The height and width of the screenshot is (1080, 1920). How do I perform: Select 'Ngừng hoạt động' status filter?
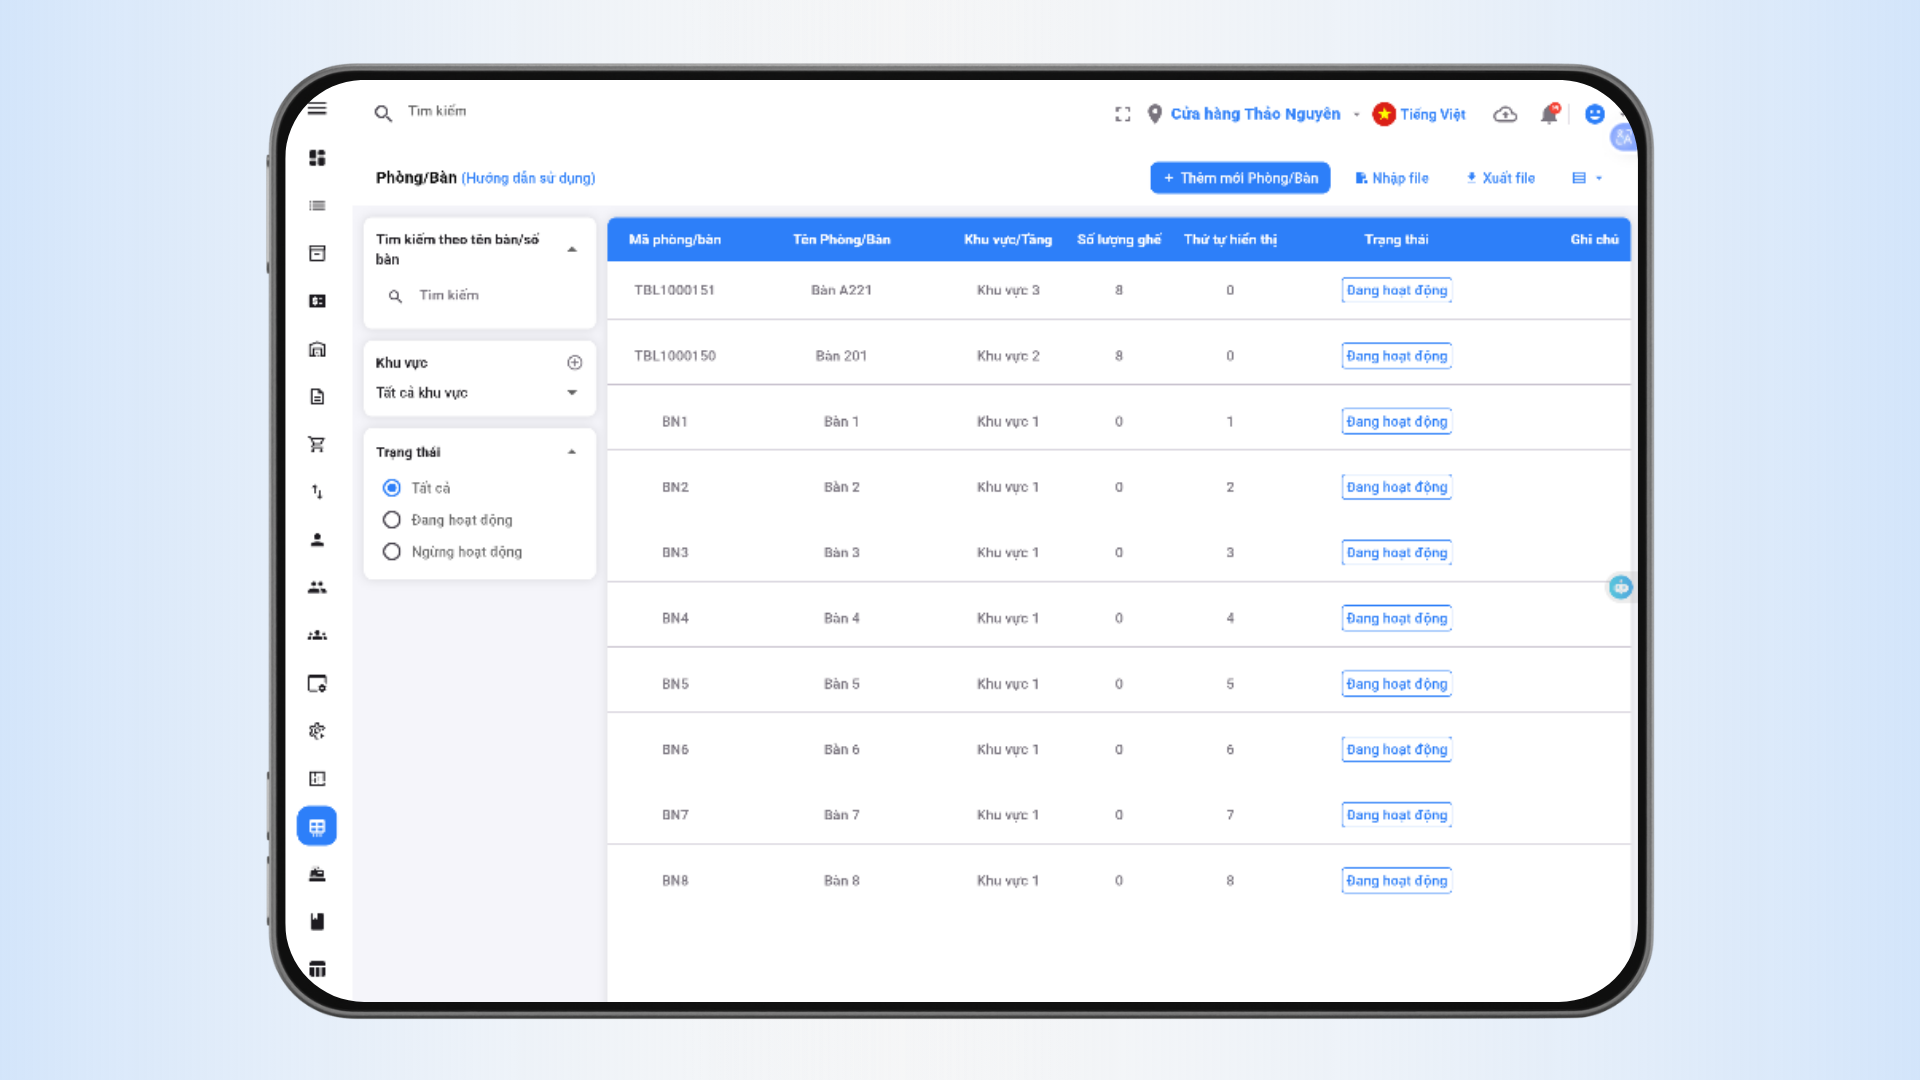click(x=392, y=552)
